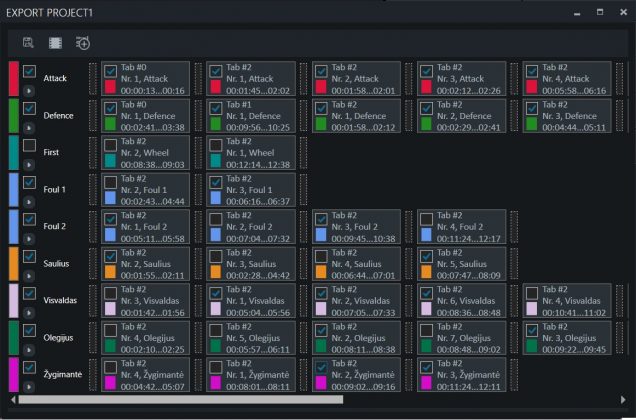
Task: Click the film strip export icon
Action: (55, 42)
